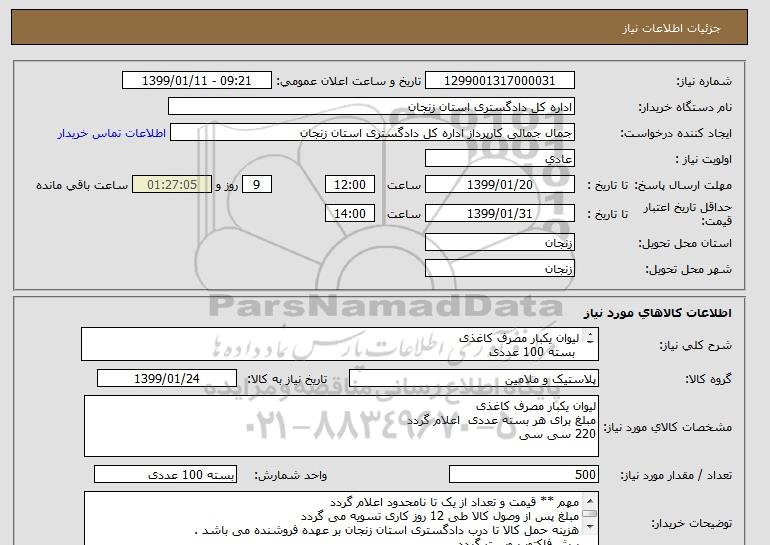Click the label شهر محل تحویل
Screen dimensions: 770x545
click(688, 269)
